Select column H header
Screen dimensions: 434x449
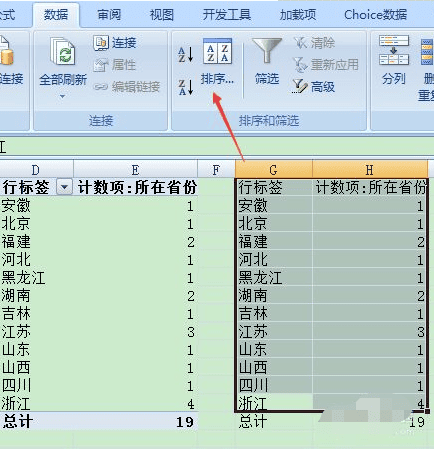click(x=370, y=170)
